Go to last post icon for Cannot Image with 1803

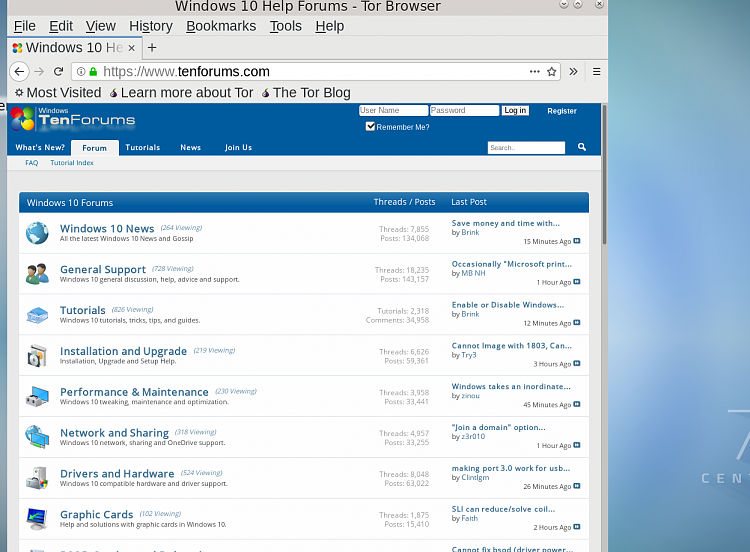577,364
